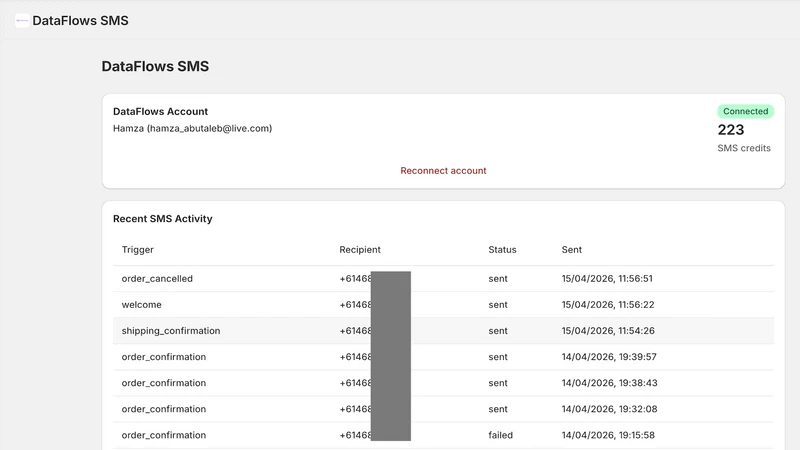Click sent status in welcome row
The height and width of the screenshot is (450, 800).
(497, 305)
